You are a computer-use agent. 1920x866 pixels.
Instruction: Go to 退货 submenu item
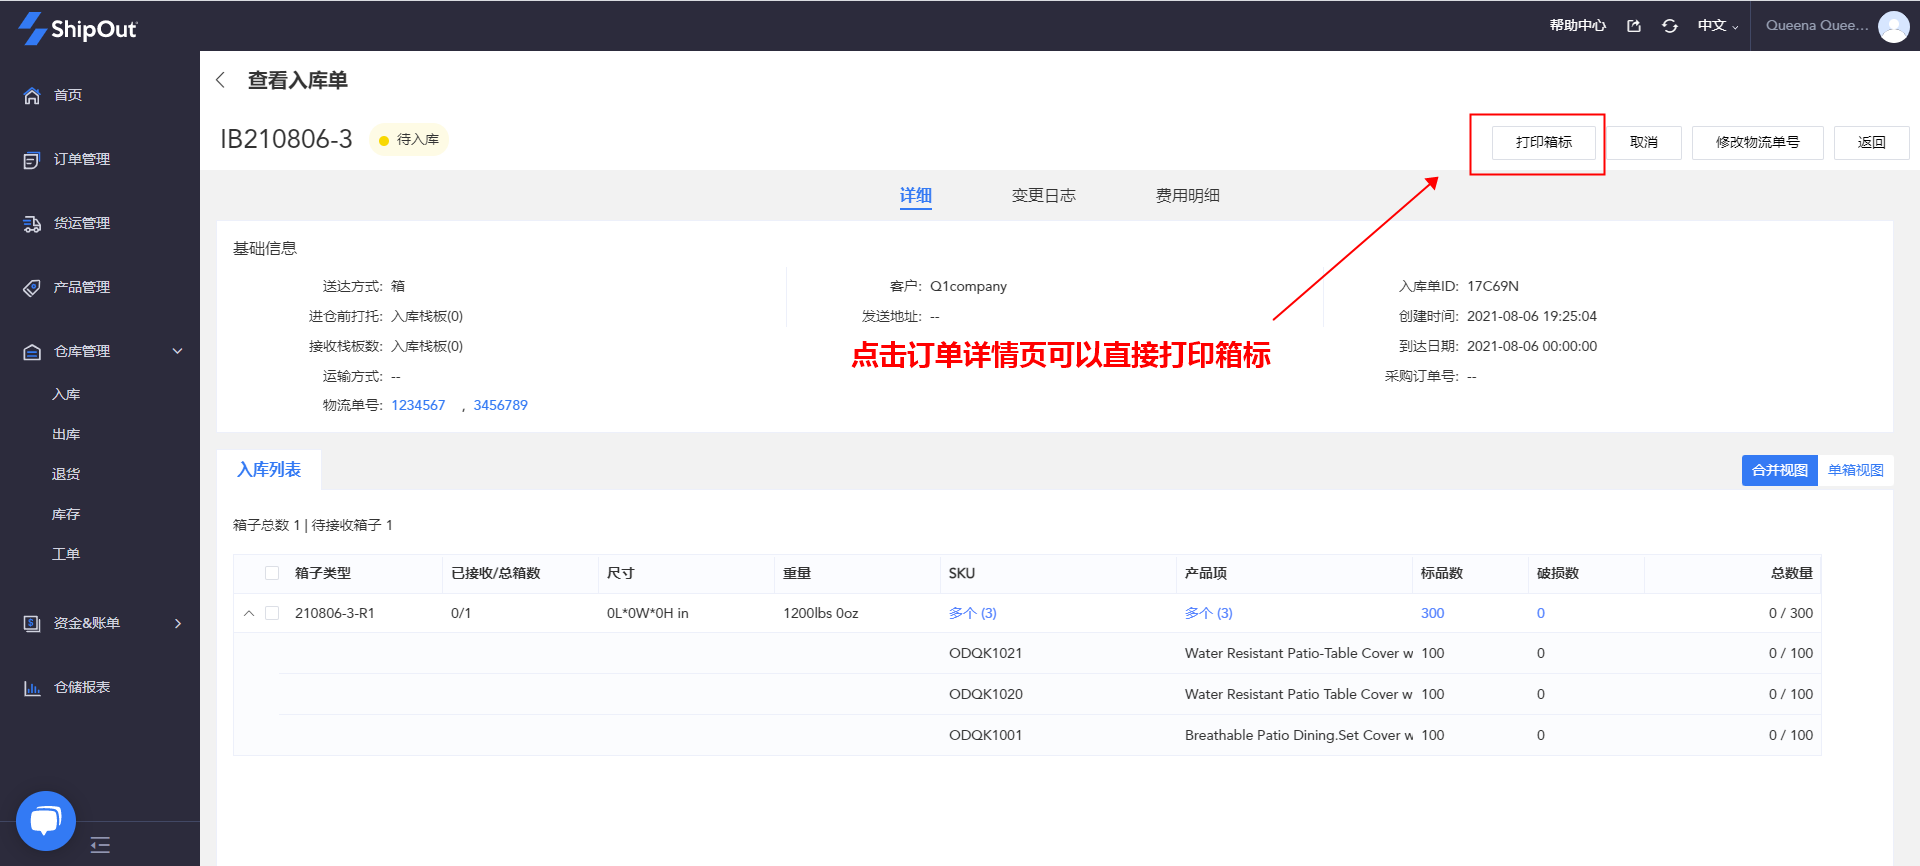[x=66, y=475]
